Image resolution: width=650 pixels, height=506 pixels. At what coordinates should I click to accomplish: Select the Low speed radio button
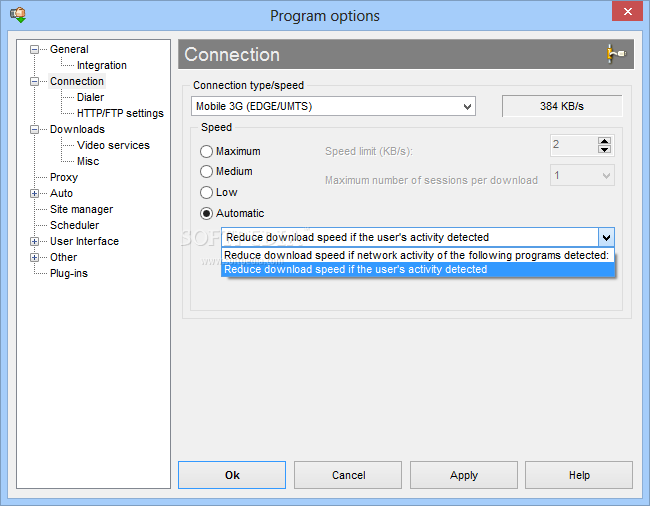tap(206, 192)
